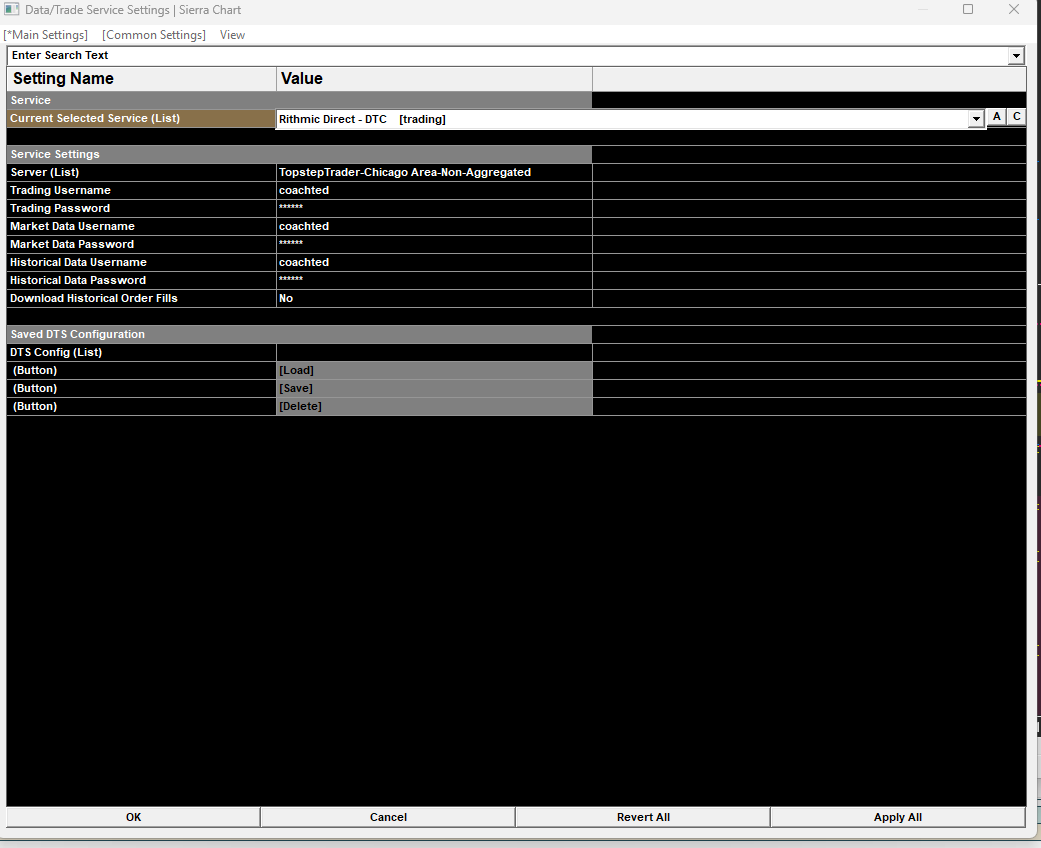Select the Current Selected Service (List) label
This screenshot has height=848, width=1041.
click(94, 118)
